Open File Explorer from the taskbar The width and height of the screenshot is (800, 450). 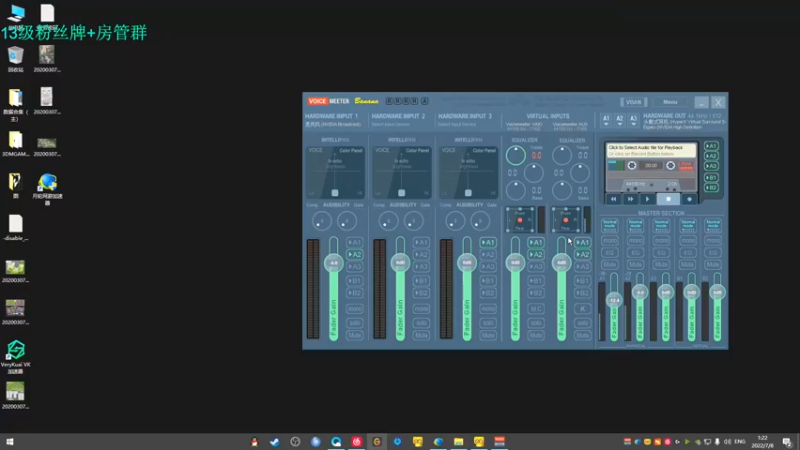point(458,442)
